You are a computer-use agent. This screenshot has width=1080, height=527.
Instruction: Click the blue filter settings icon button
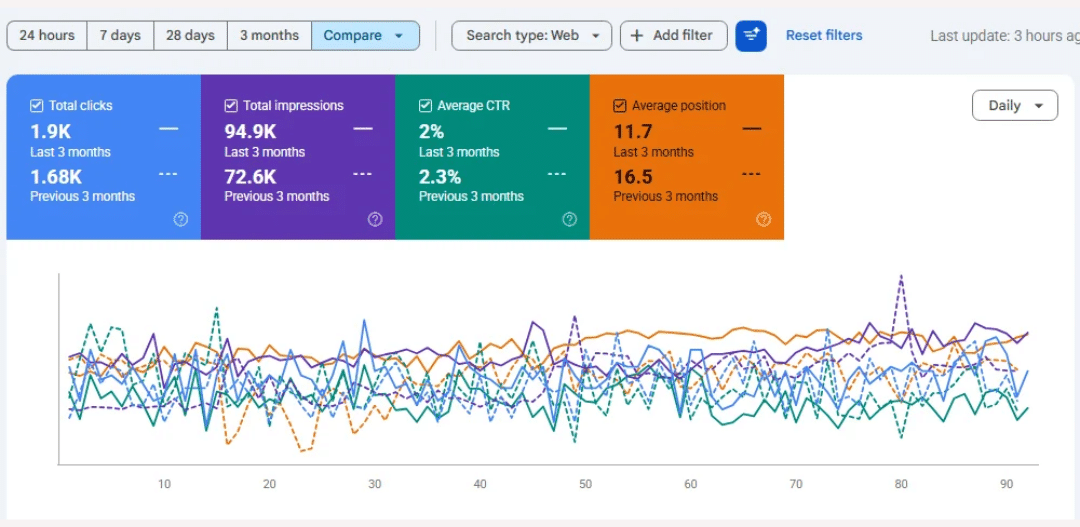coord(751,36)
